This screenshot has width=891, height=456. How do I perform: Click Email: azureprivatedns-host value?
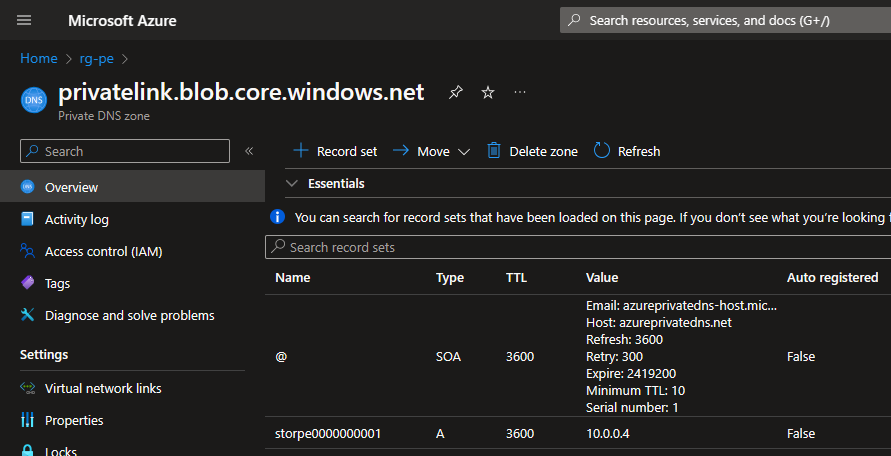(681, 305)
